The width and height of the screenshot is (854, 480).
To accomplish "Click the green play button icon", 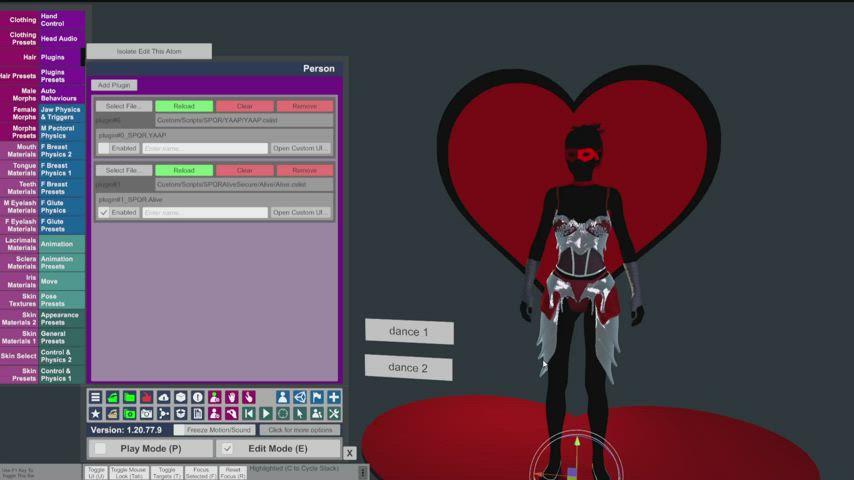I will click(x=266, y=414).
